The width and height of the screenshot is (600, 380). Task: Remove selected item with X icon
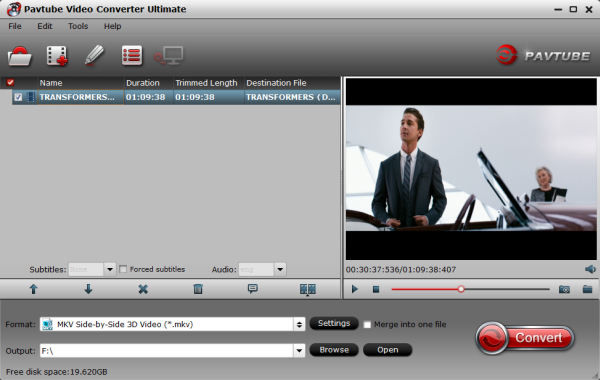tap(143, 289)
